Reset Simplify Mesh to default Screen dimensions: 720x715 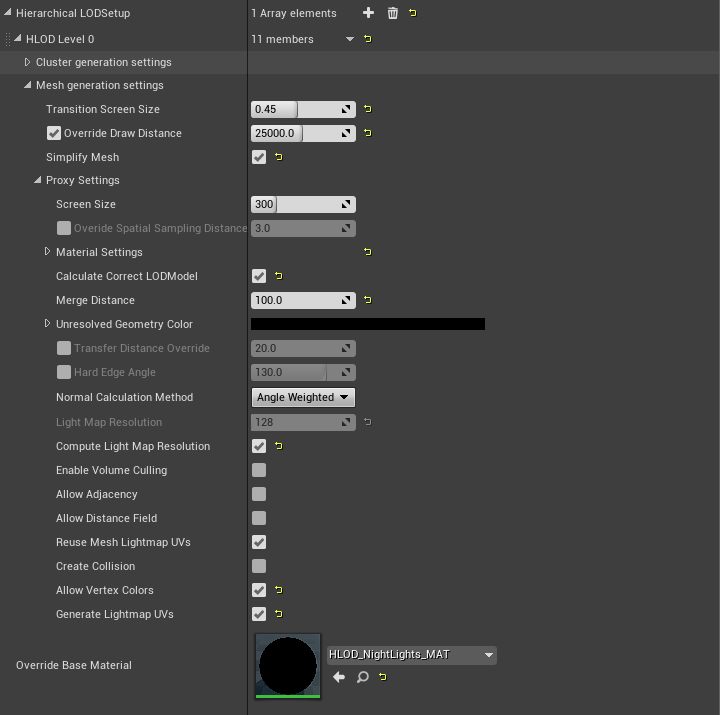click(x=278, y=157)
